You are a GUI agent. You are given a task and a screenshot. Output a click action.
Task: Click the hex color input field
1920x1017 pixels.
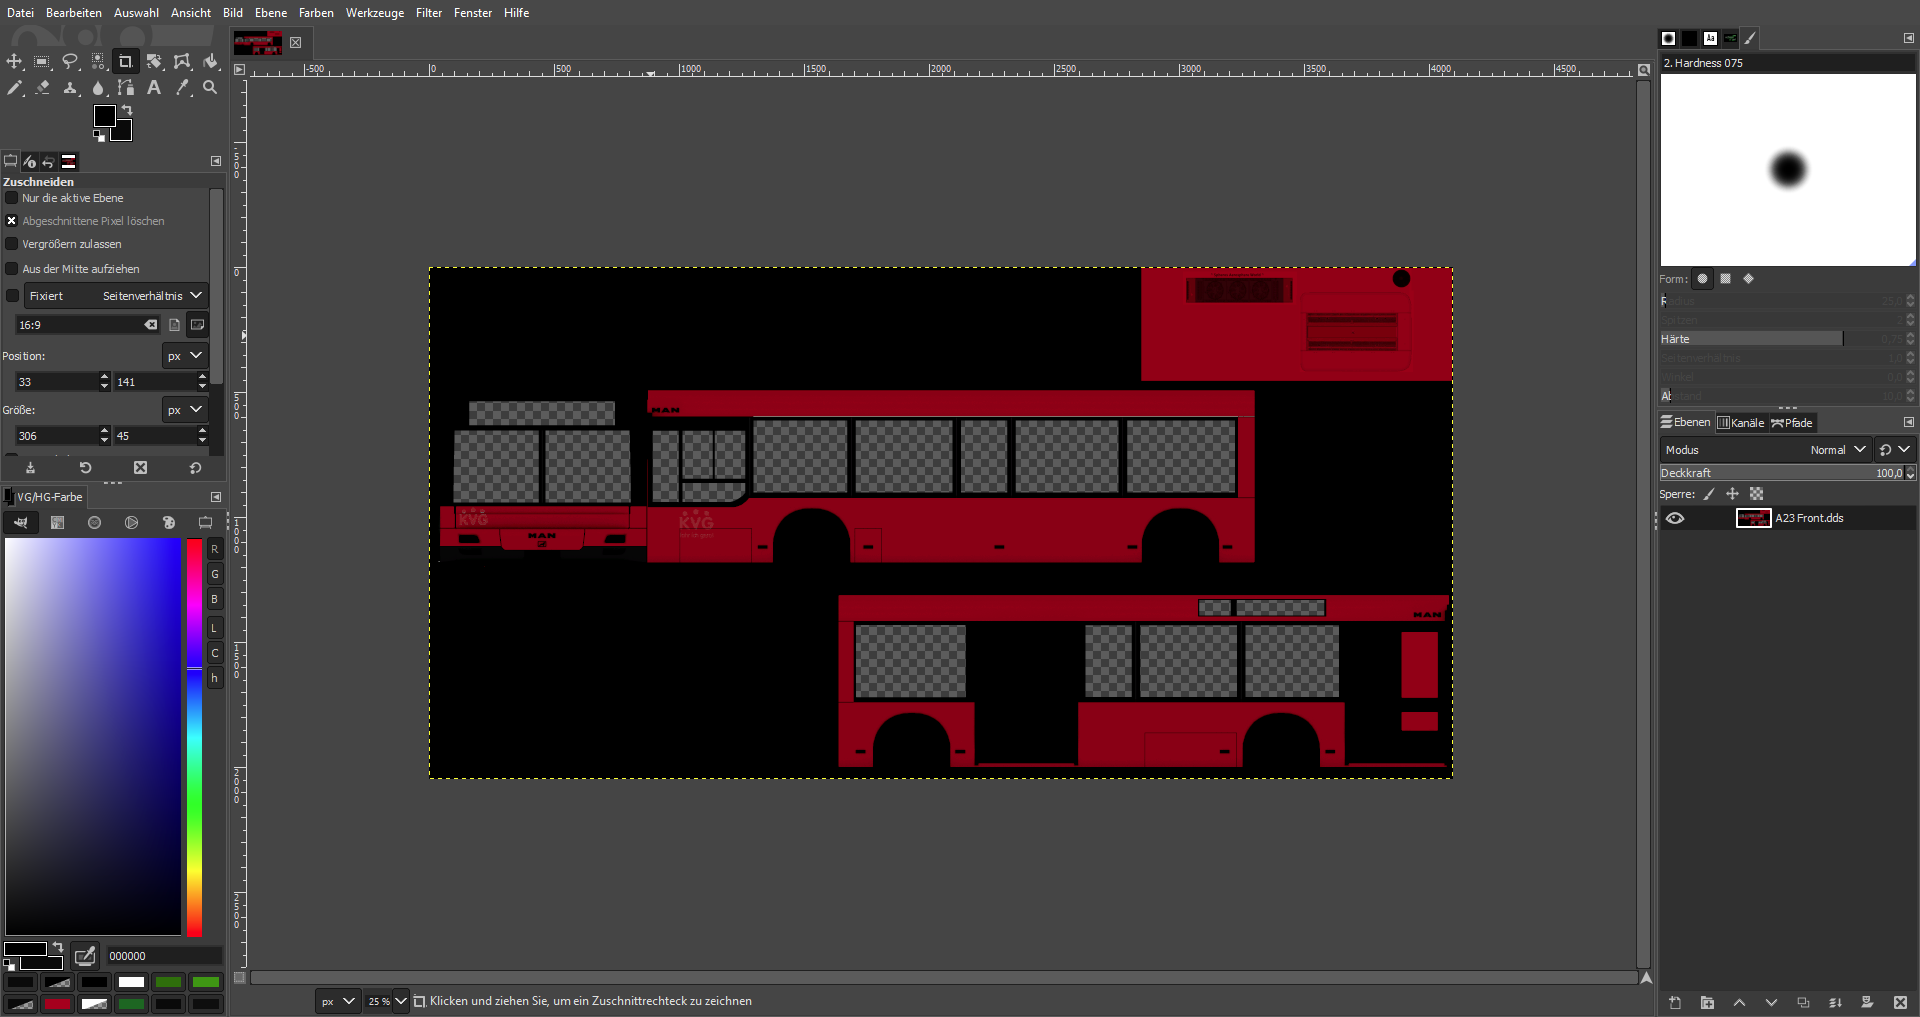162,956
